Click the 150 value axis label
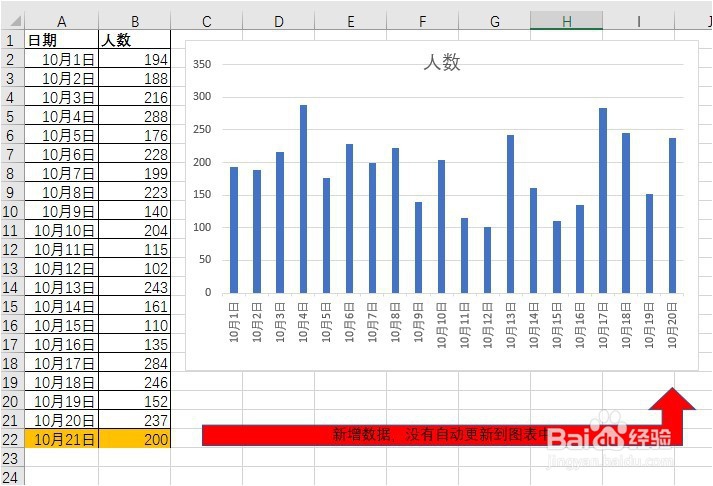 202,195
